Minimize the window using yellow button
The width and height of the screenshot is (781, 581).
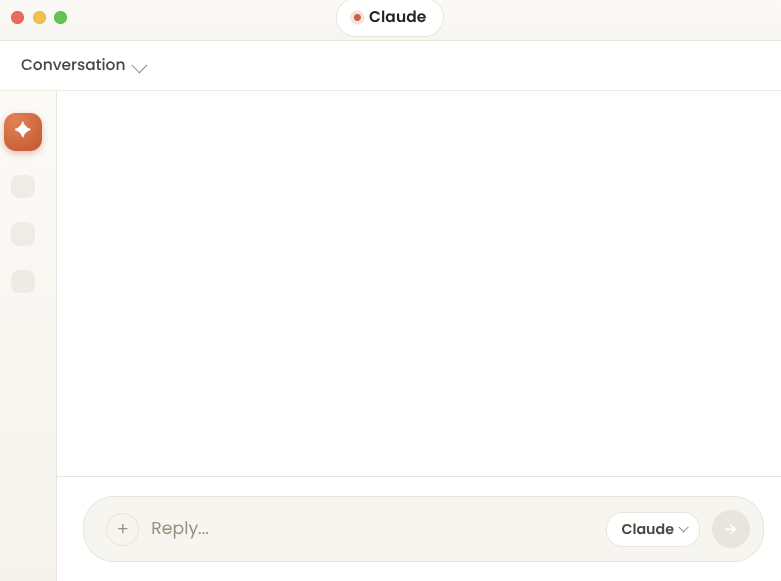[x=39, y=17]
